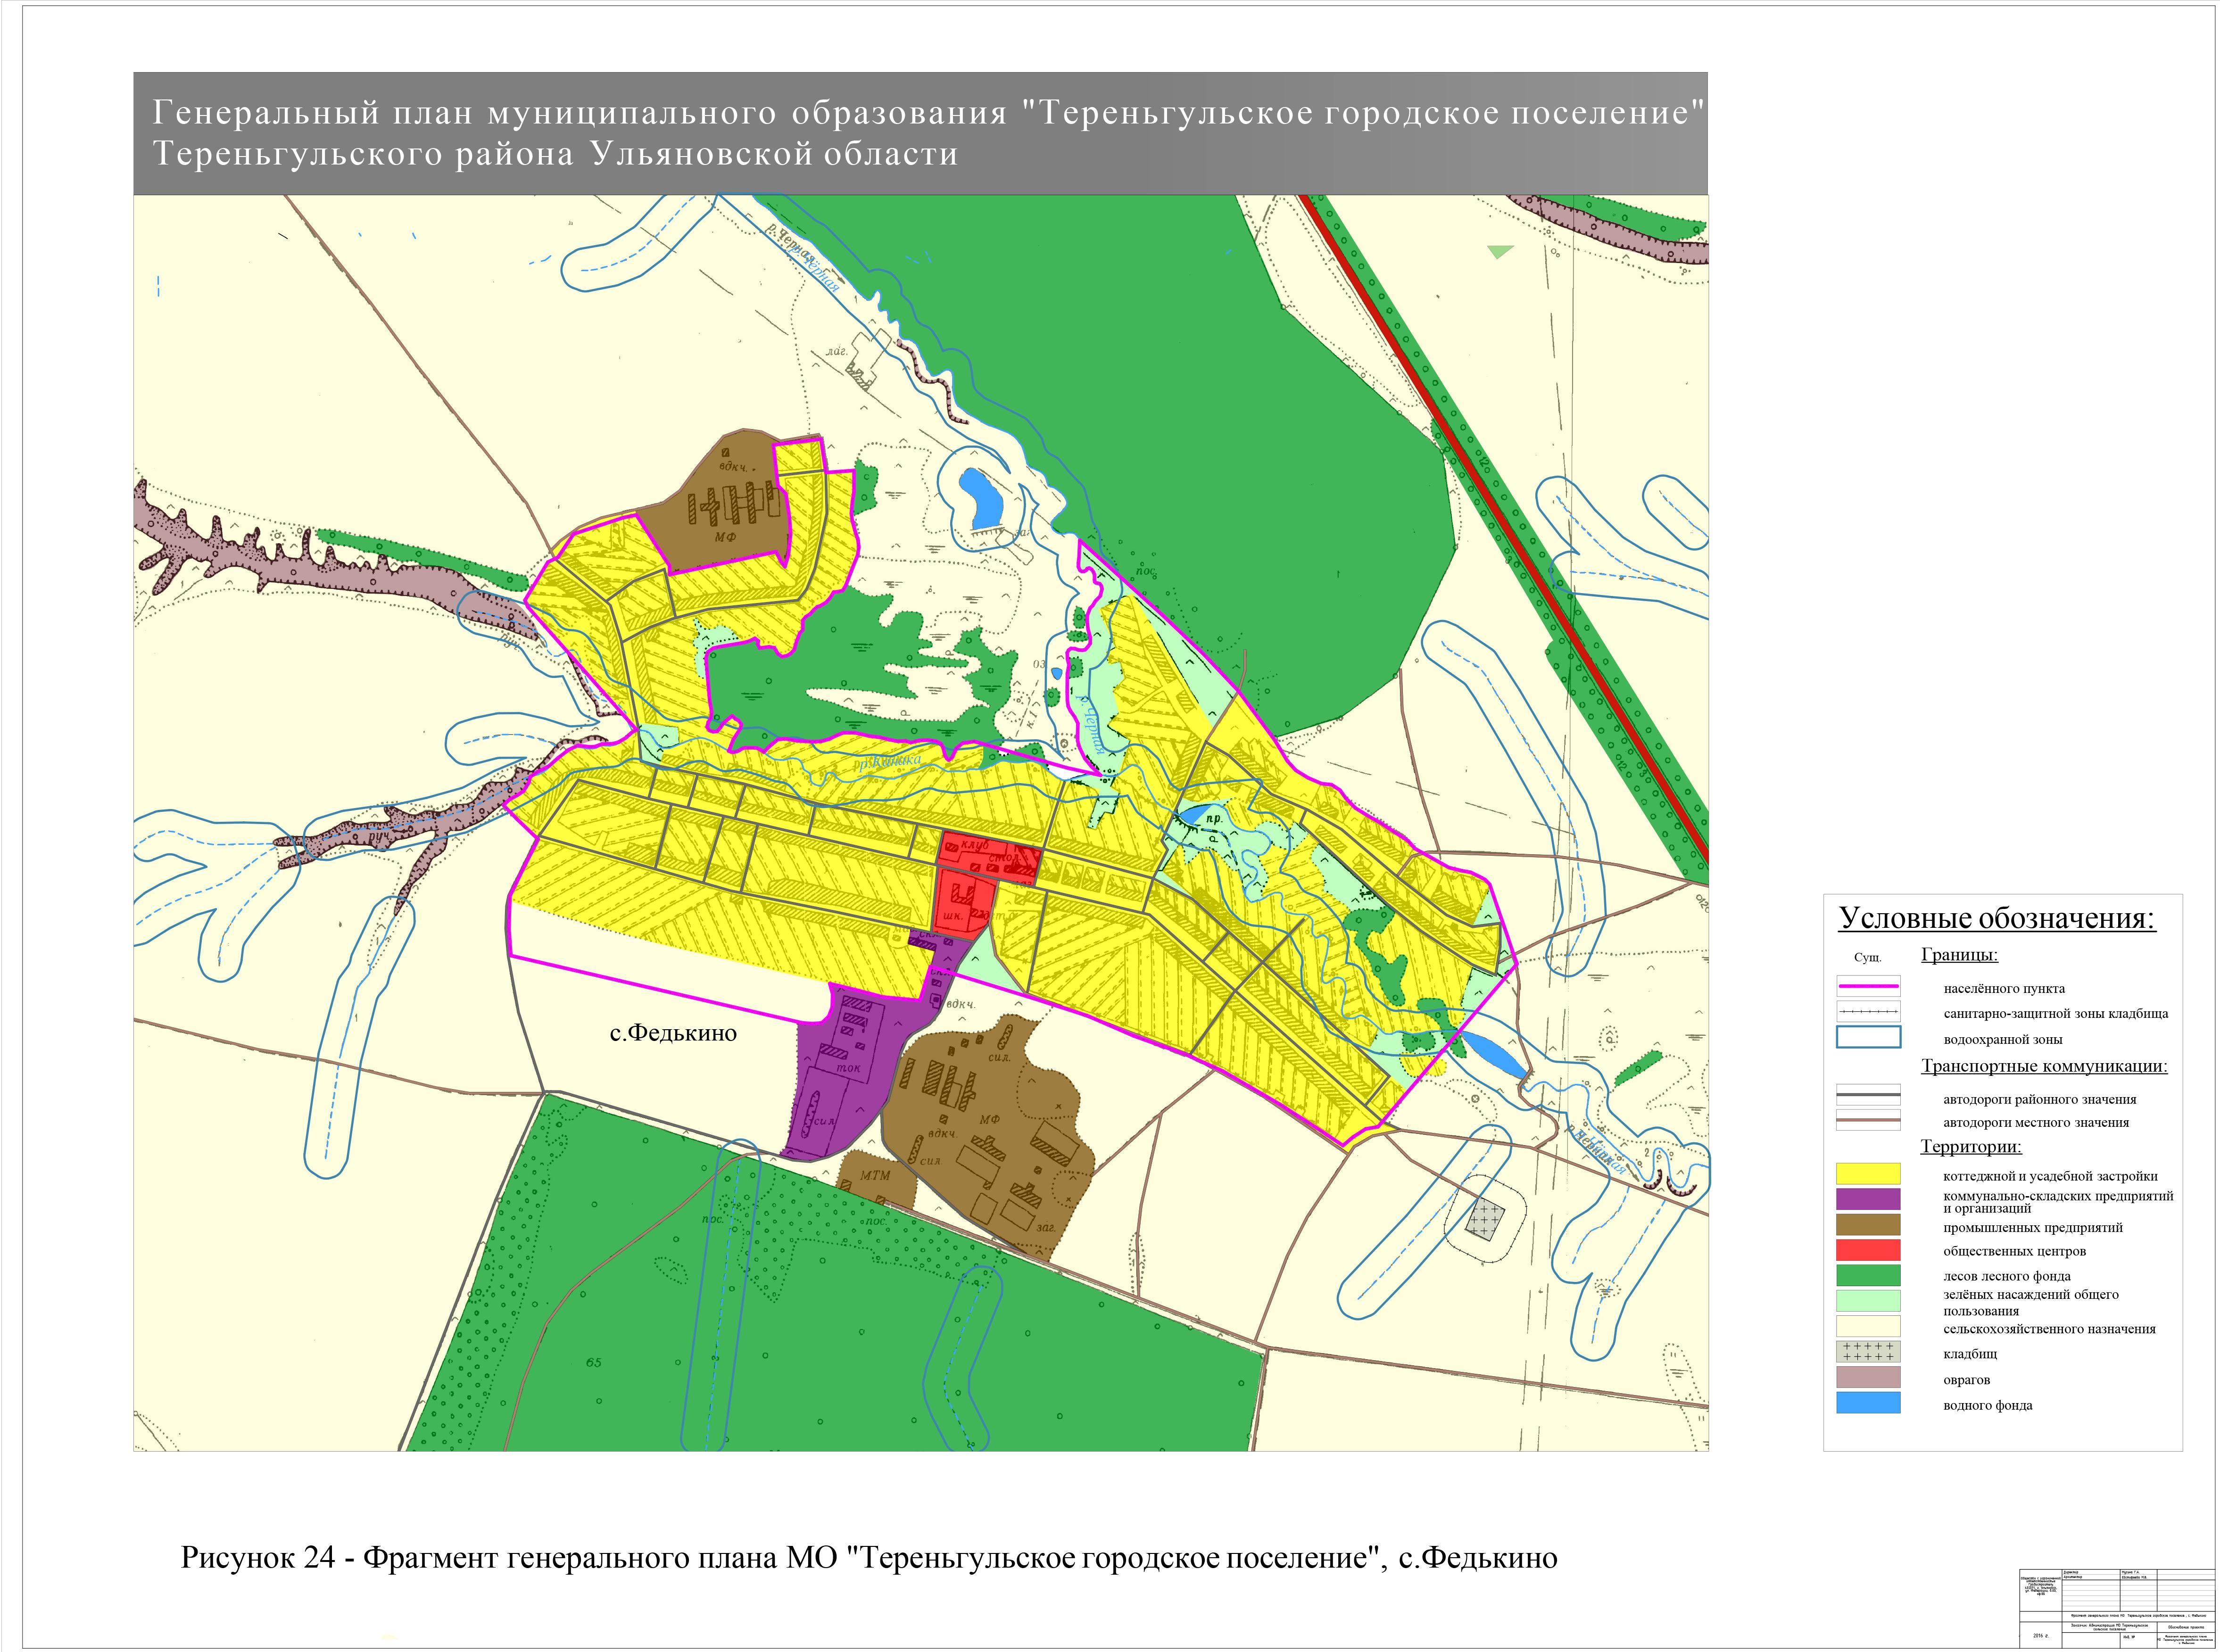The image size is (2220, 1652).
Task: Click the district roads legend line sample
Action: 1868,1095
